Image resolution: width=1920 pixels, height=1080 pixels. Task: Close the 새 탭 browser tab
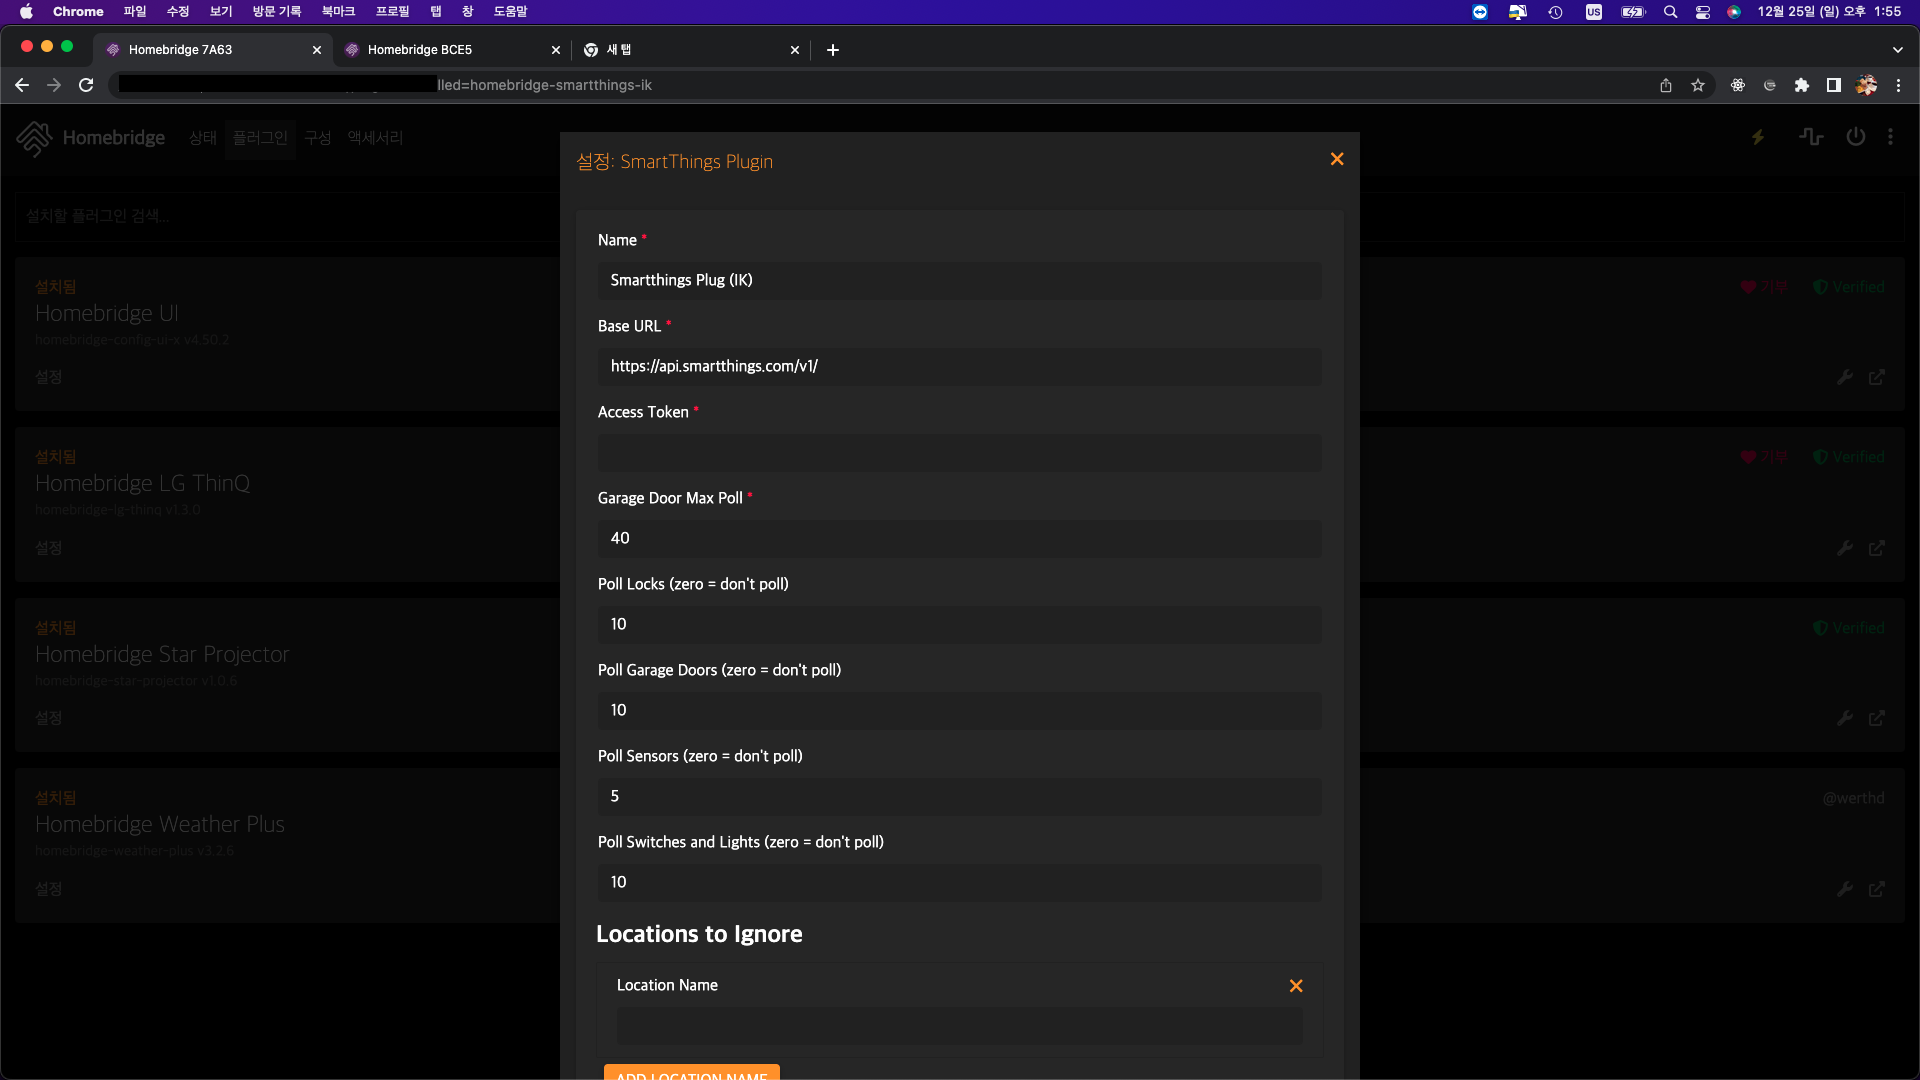(x=795, y=50)
